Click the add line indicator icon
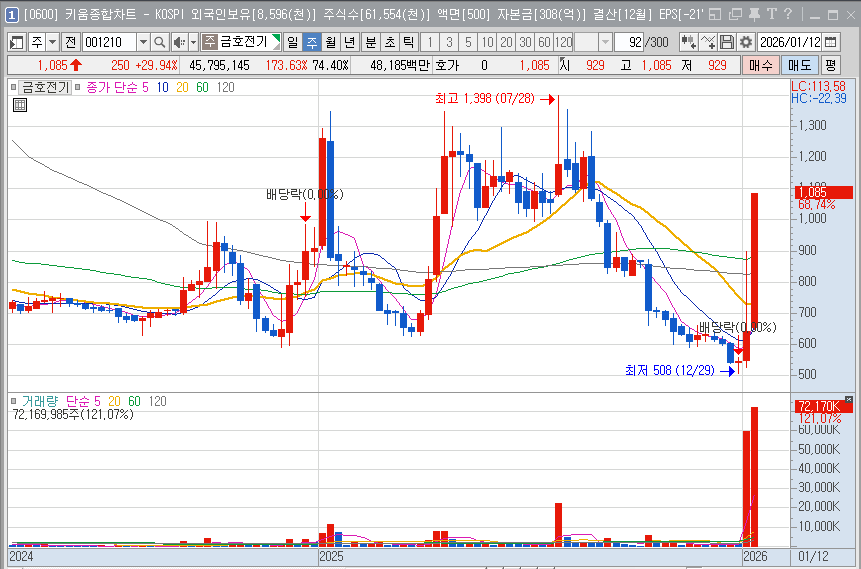Viewport: 861px width, 569px height. click(x=708, y=42)
